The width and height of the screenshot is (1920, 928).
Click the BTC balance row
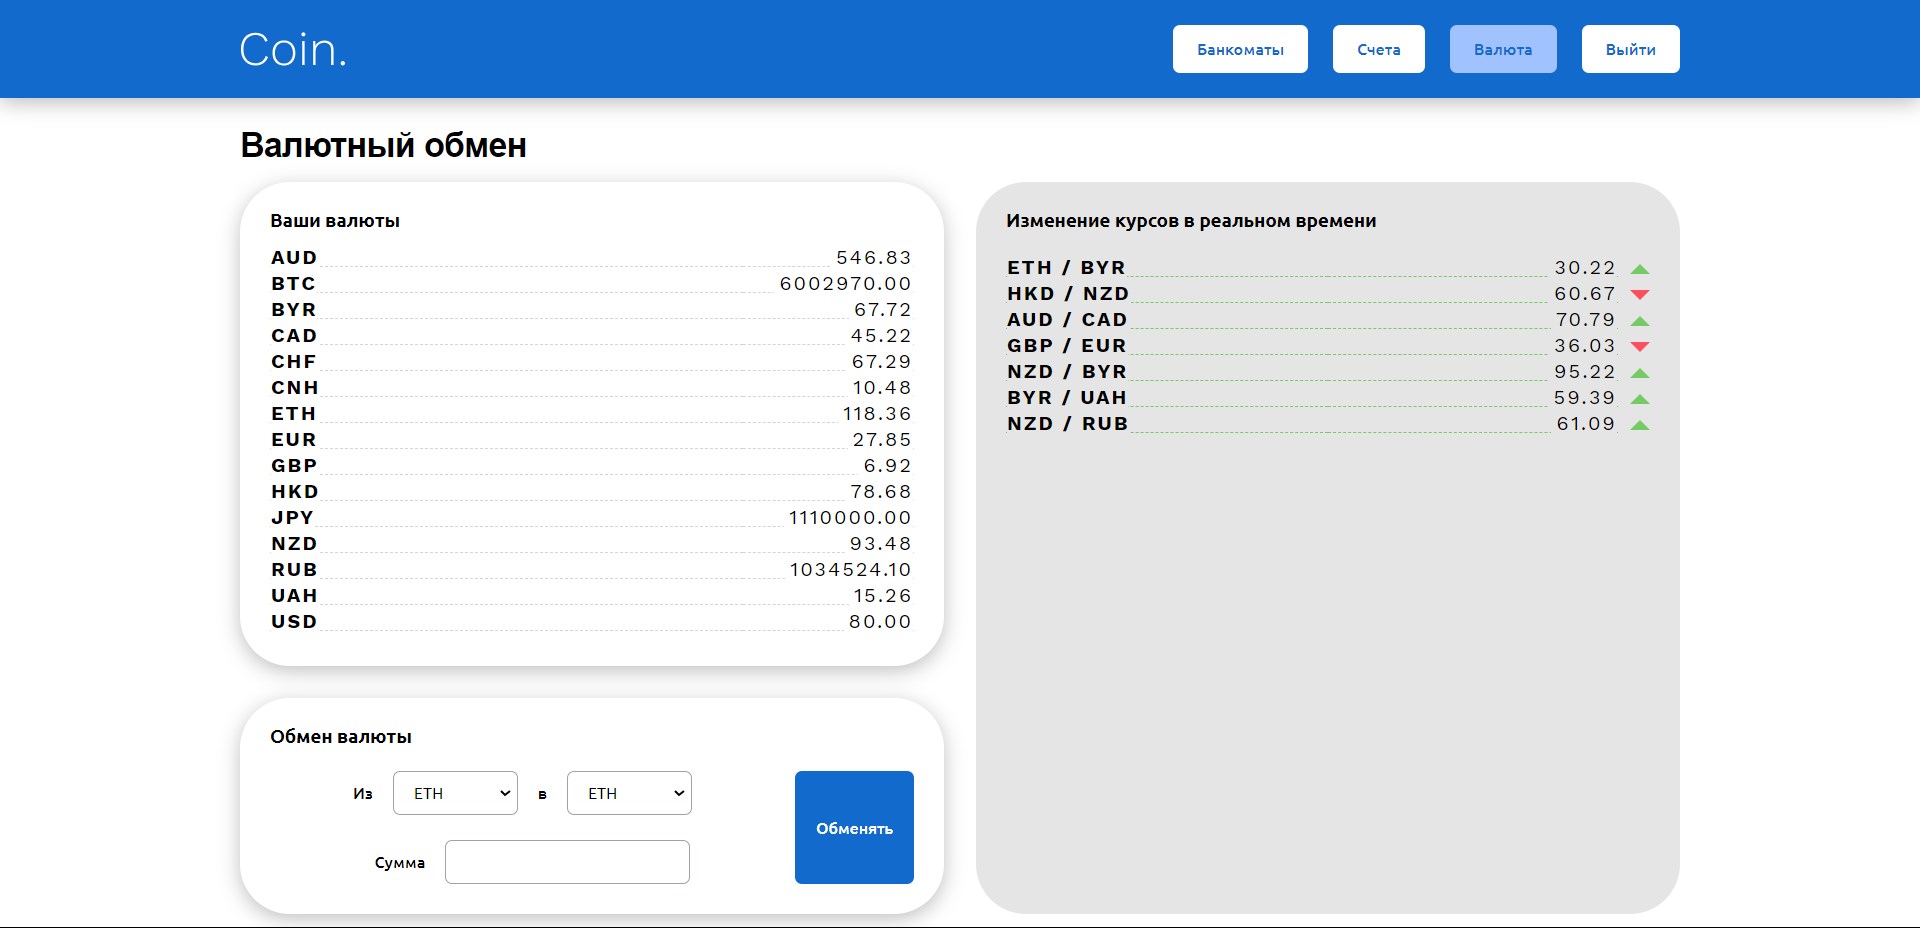(591, 284)
